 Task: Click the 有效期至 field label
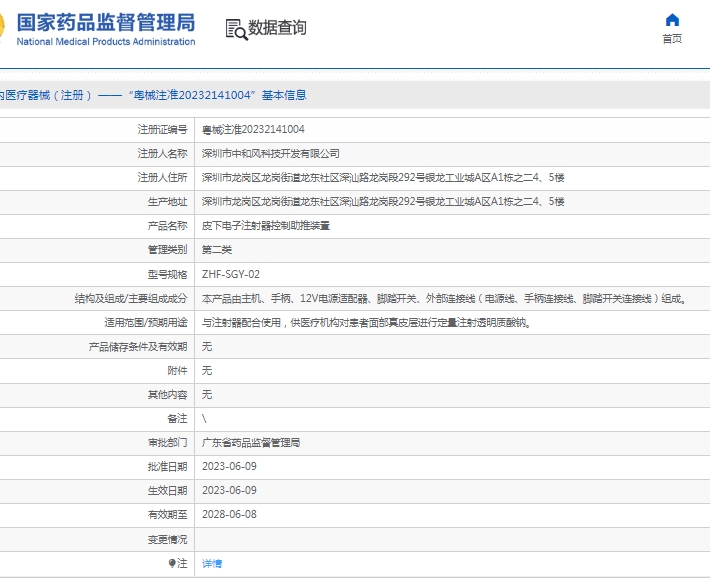[x=168, y=514]
